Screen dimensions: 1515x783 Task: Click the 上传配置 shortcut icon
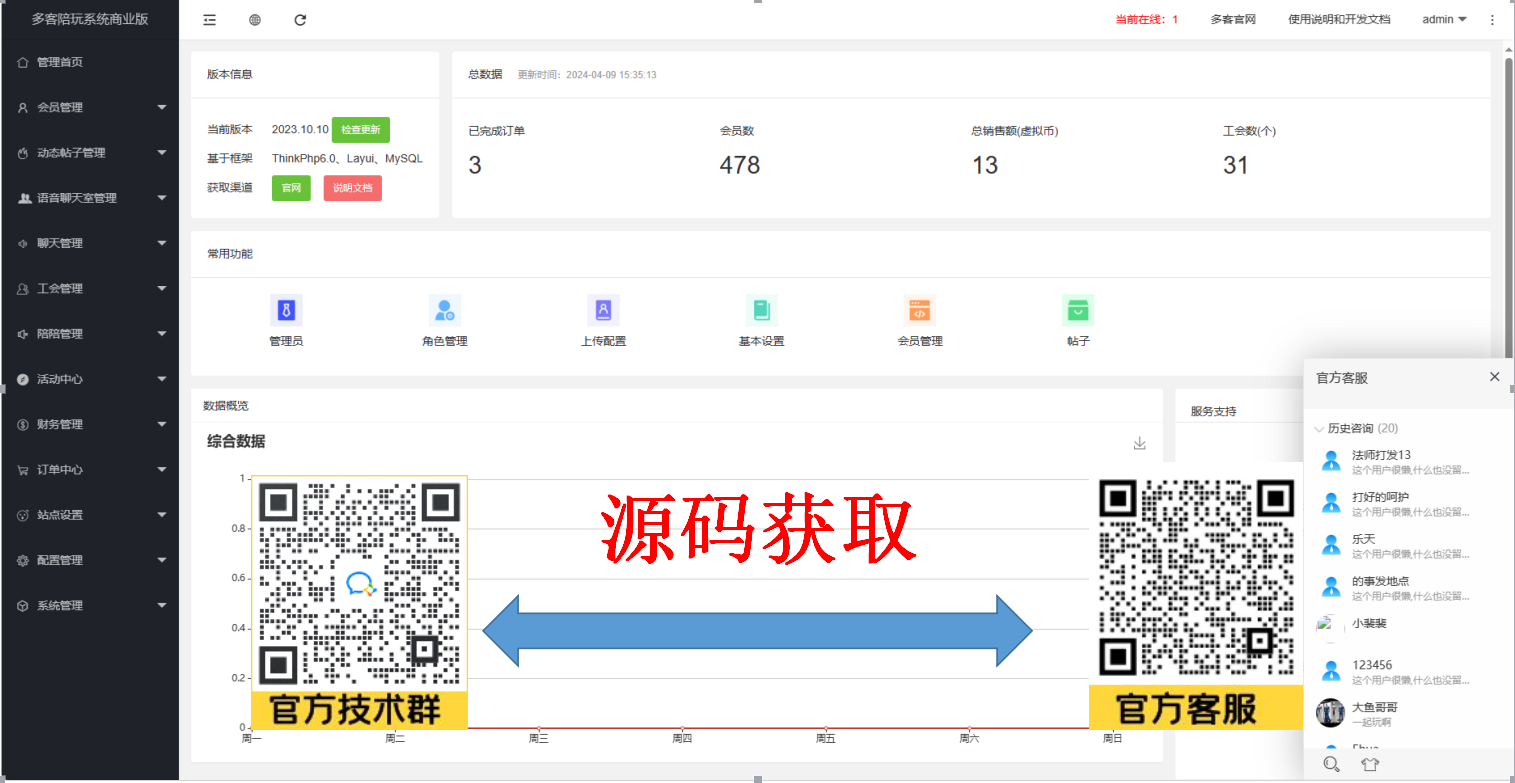[603, 310]
